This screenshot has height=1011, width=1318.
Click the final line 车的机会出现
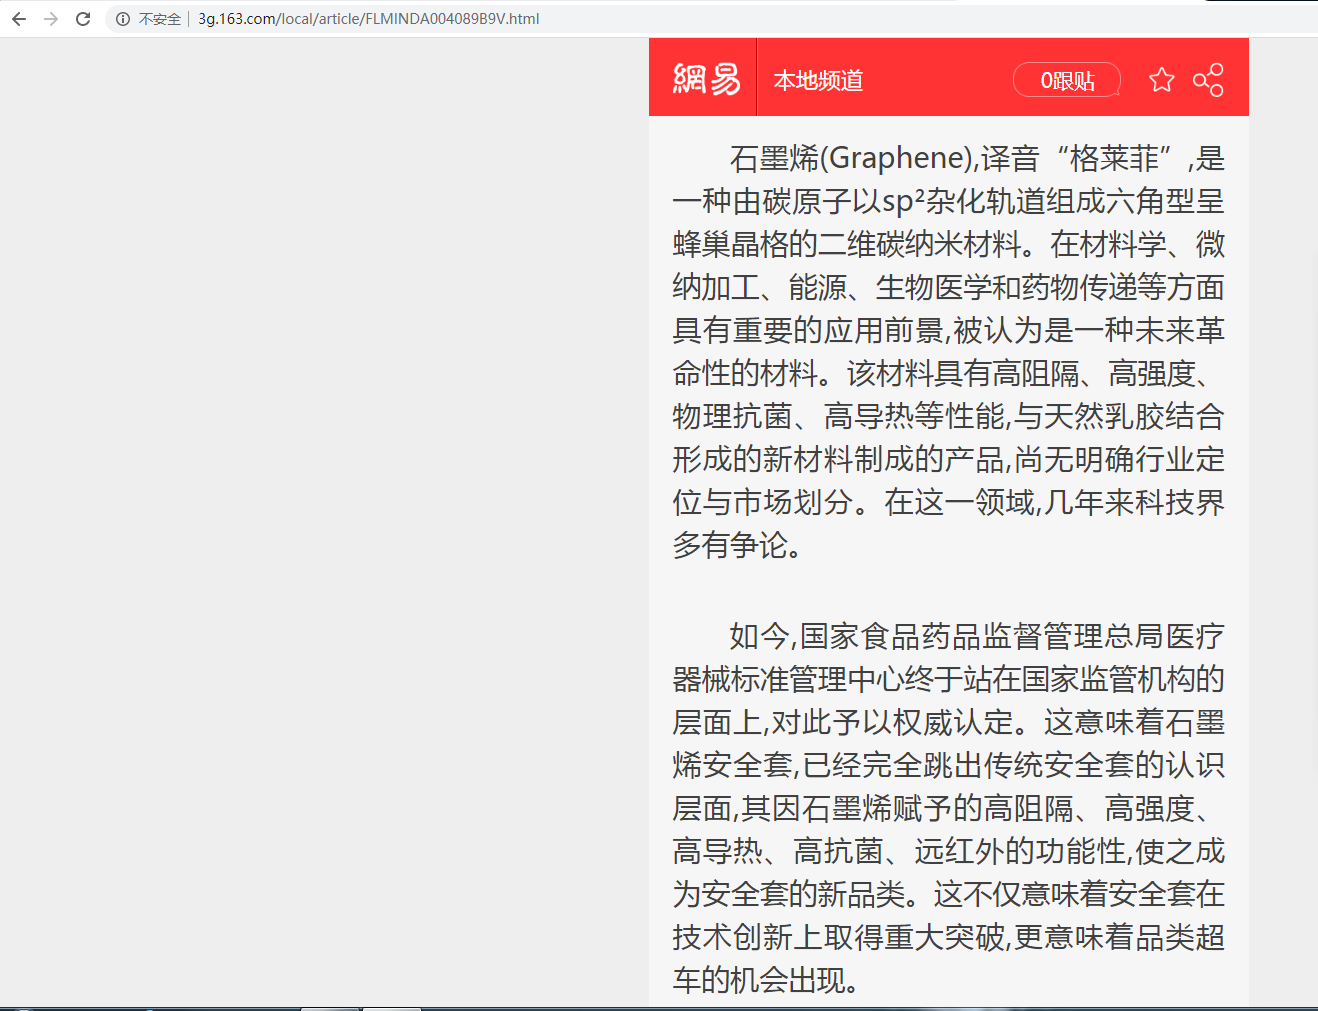(765, 981)
